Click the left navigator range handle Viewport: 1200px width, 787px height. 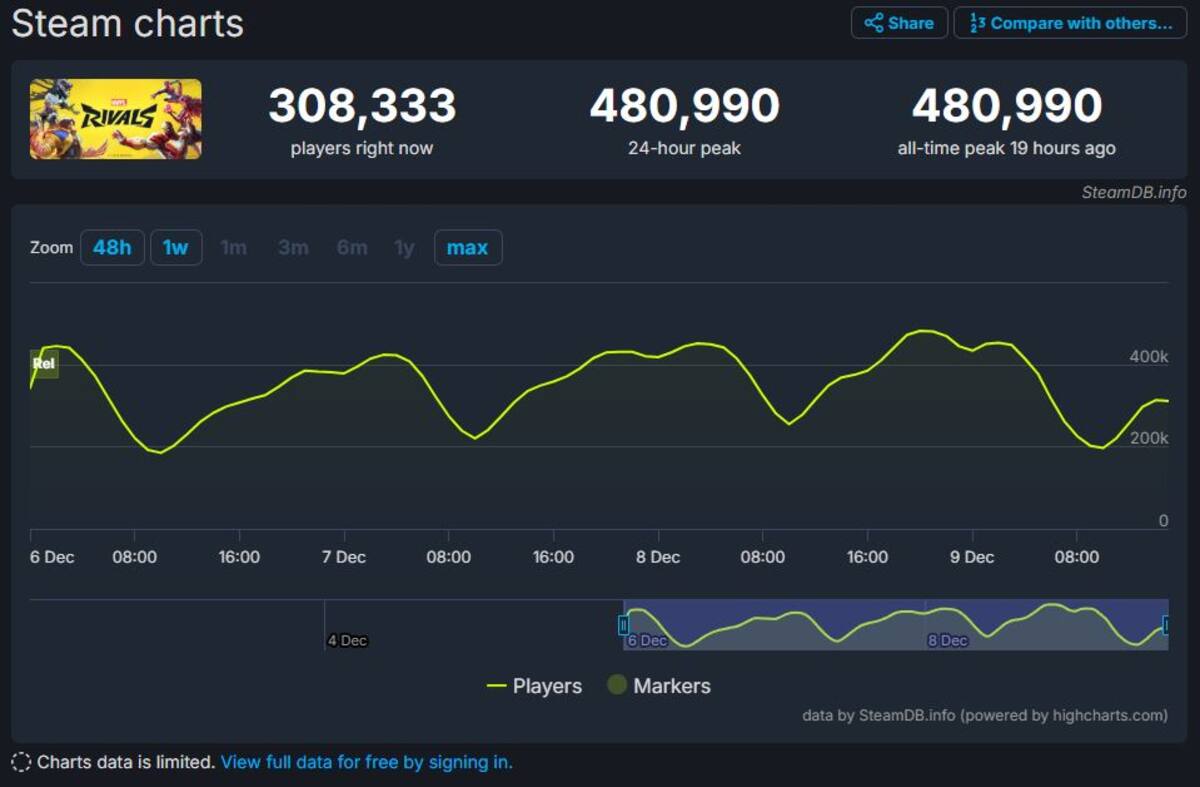624,626
